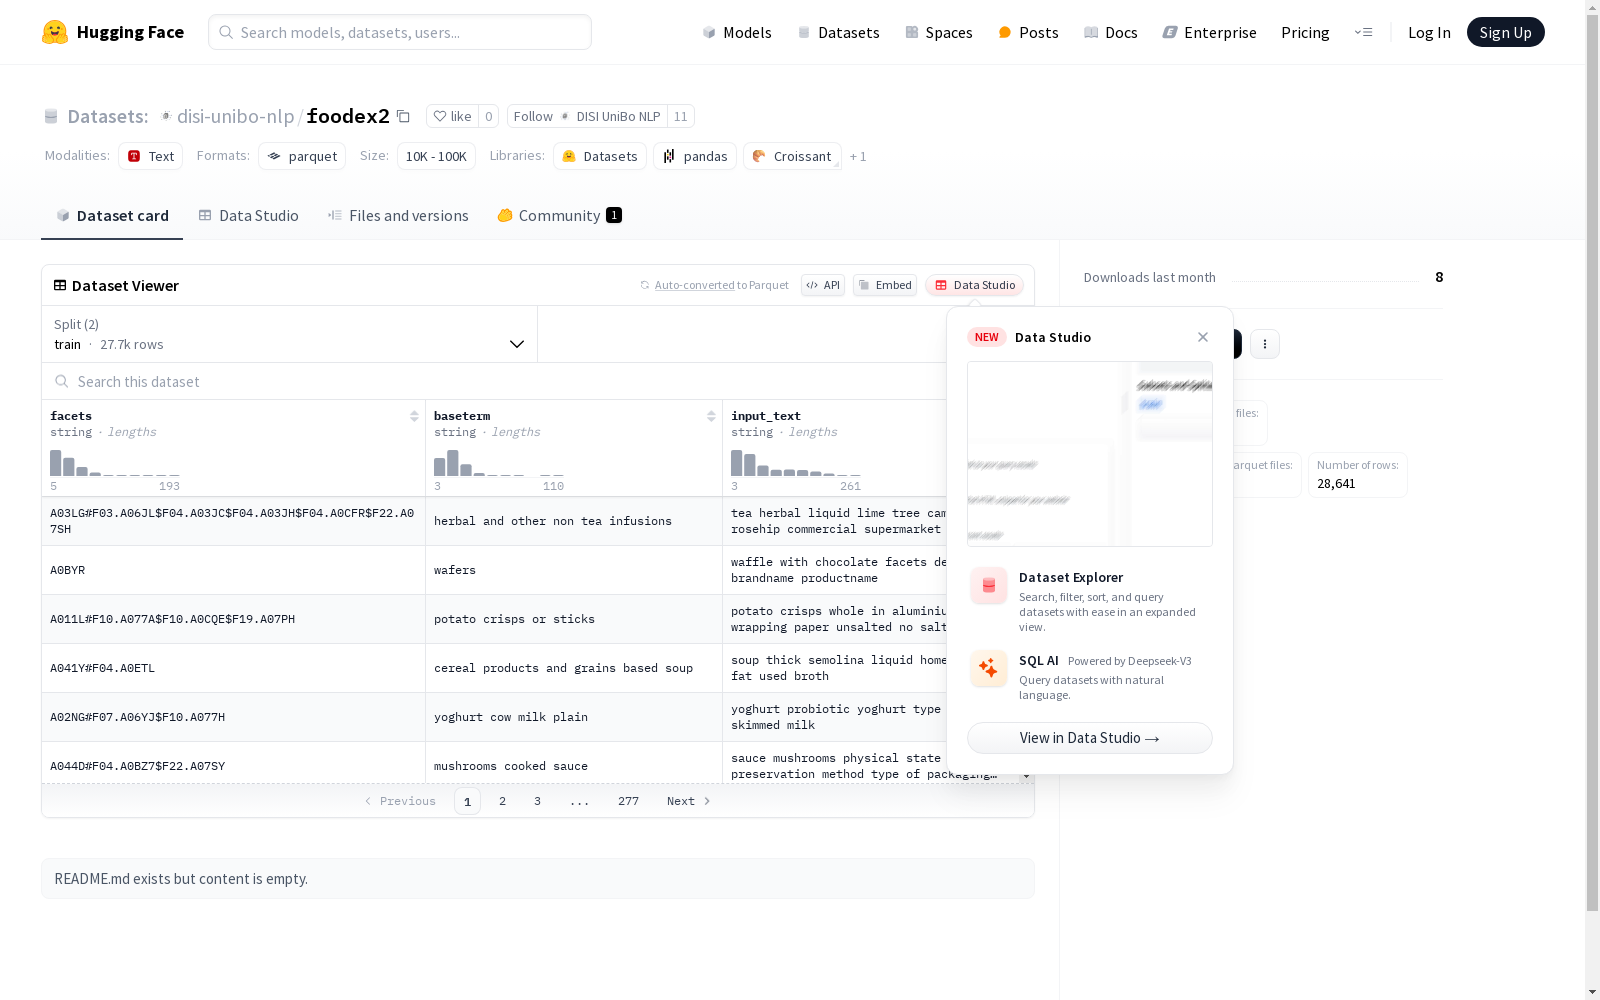Click the Log In link
1600x1000 pixels.
coord(1429,32)
